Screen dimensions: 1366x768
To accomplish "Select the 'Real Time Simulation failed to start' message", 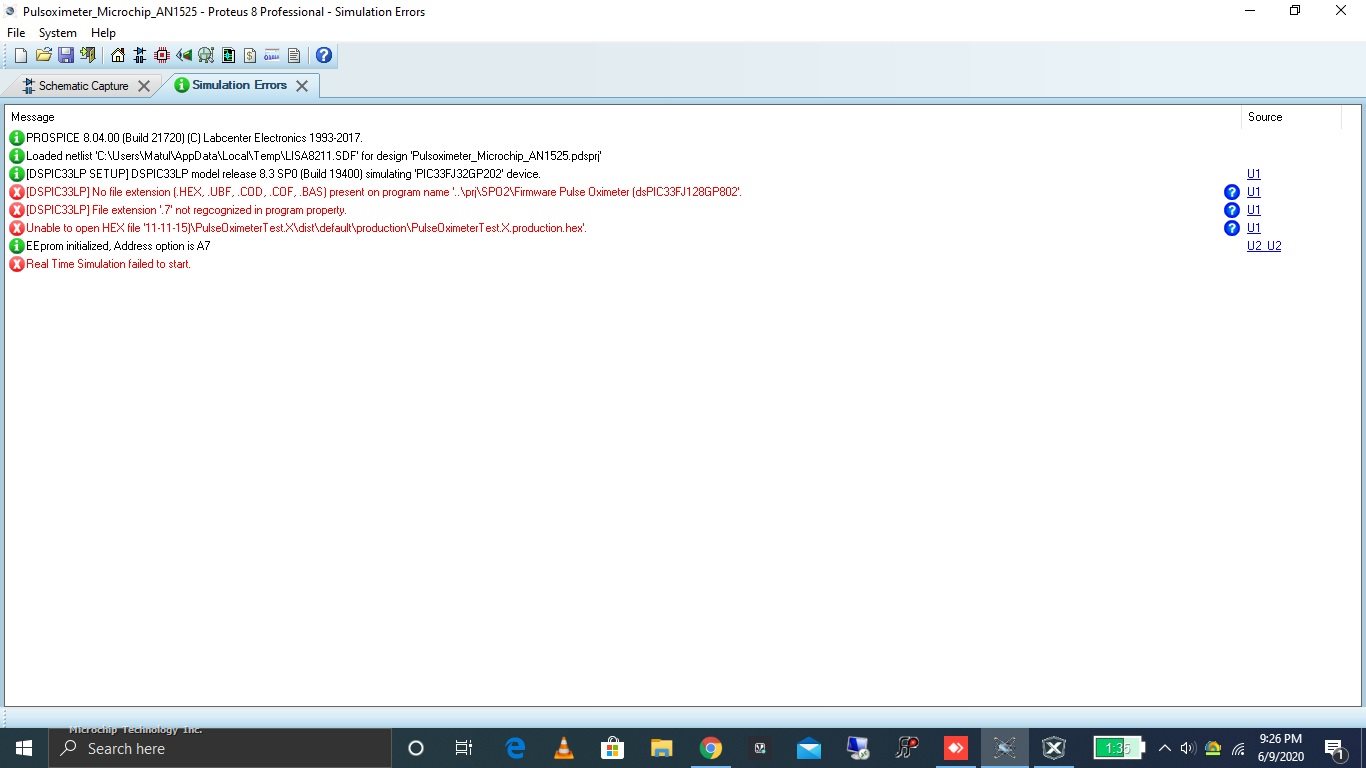I will click(108, 264).
